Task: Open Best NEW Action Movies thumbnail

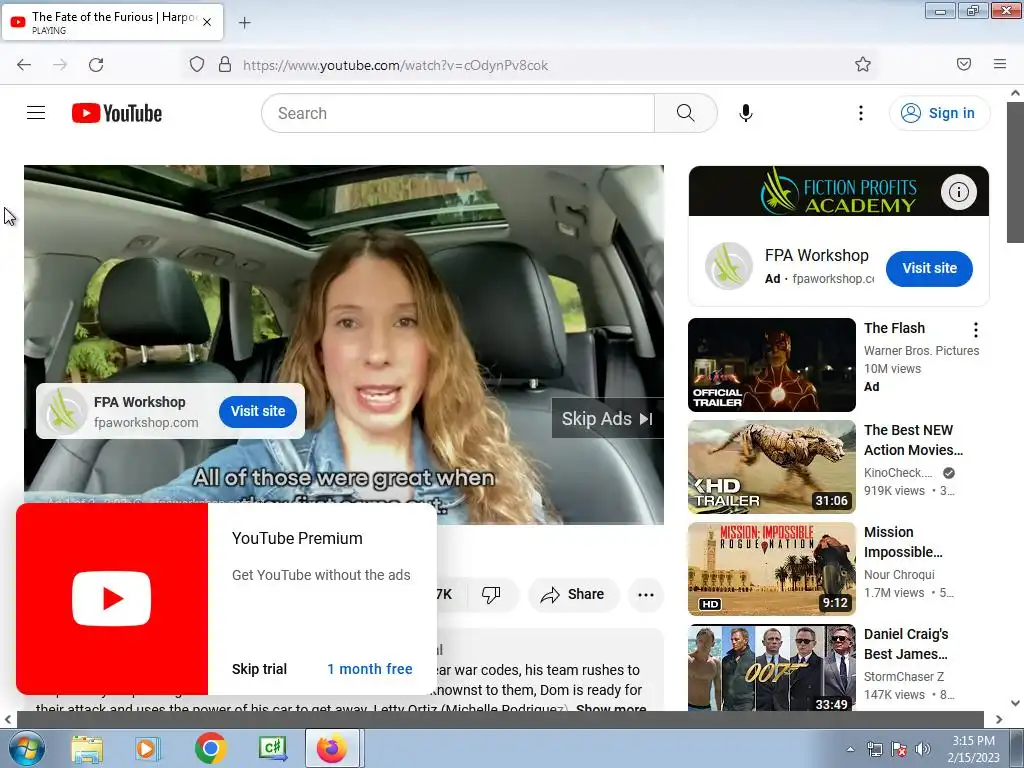Action: [772, 467]
